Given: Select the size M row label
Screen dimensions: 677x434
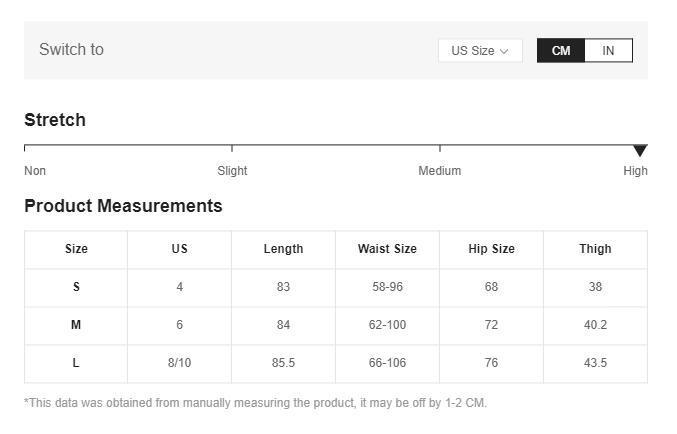Looking at the screenshot, I should pos(76,325).
